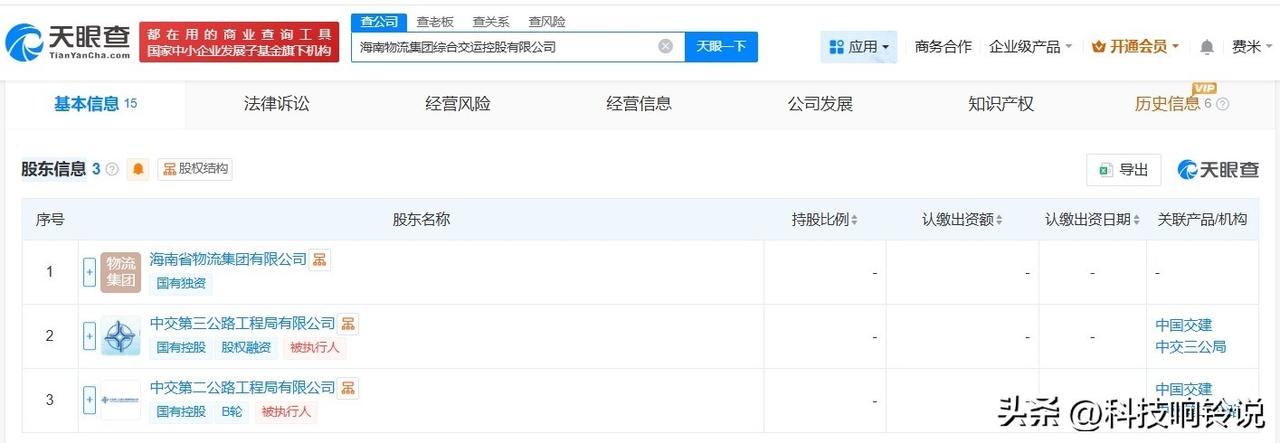1280x443 pixels.
Task: Open 中交三局 related link
Action: pyautogui.click(x=1190, y=347)
